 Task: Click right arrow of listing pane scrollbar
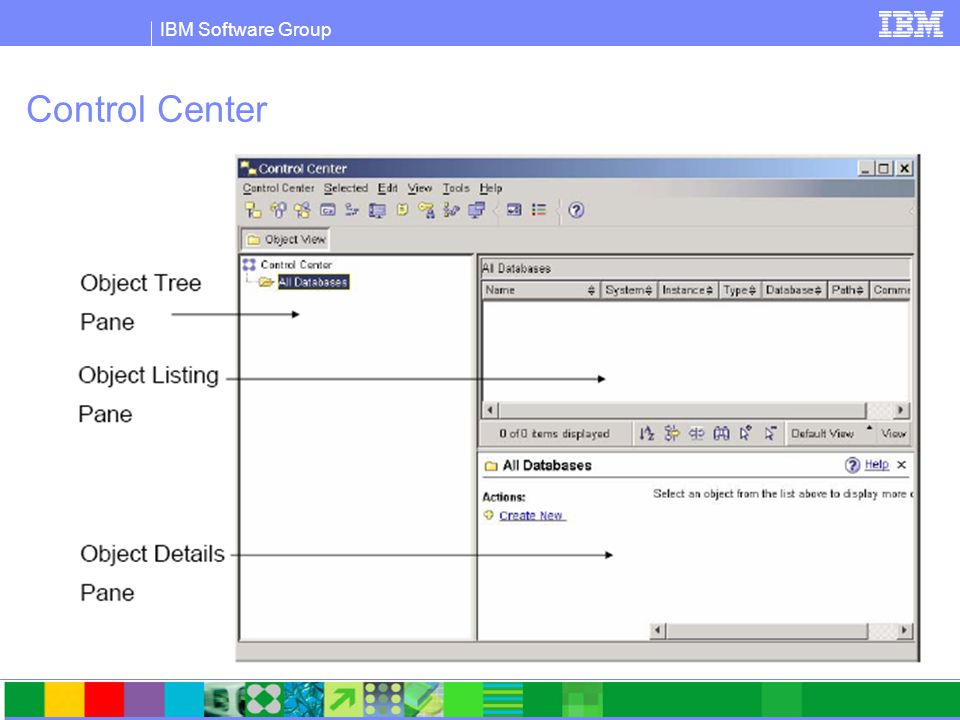click(x=900, y=410)
